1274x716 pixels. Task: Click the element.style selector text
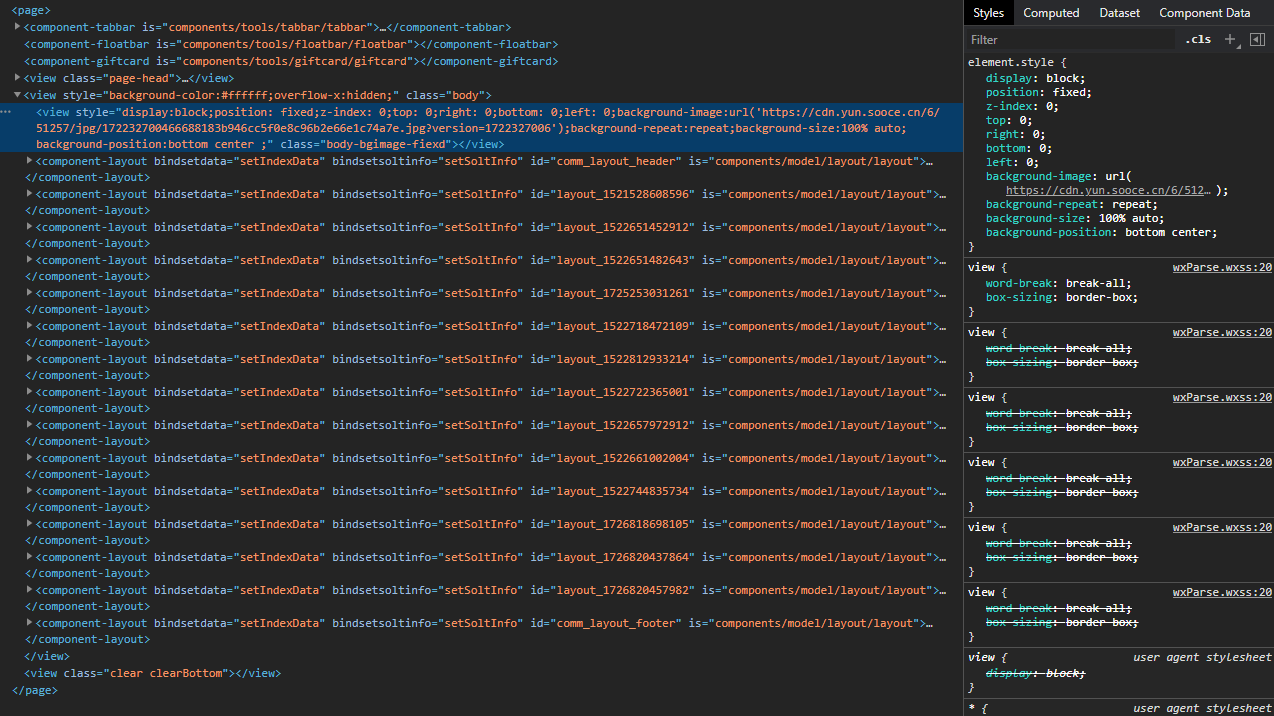pos(1010,63)
